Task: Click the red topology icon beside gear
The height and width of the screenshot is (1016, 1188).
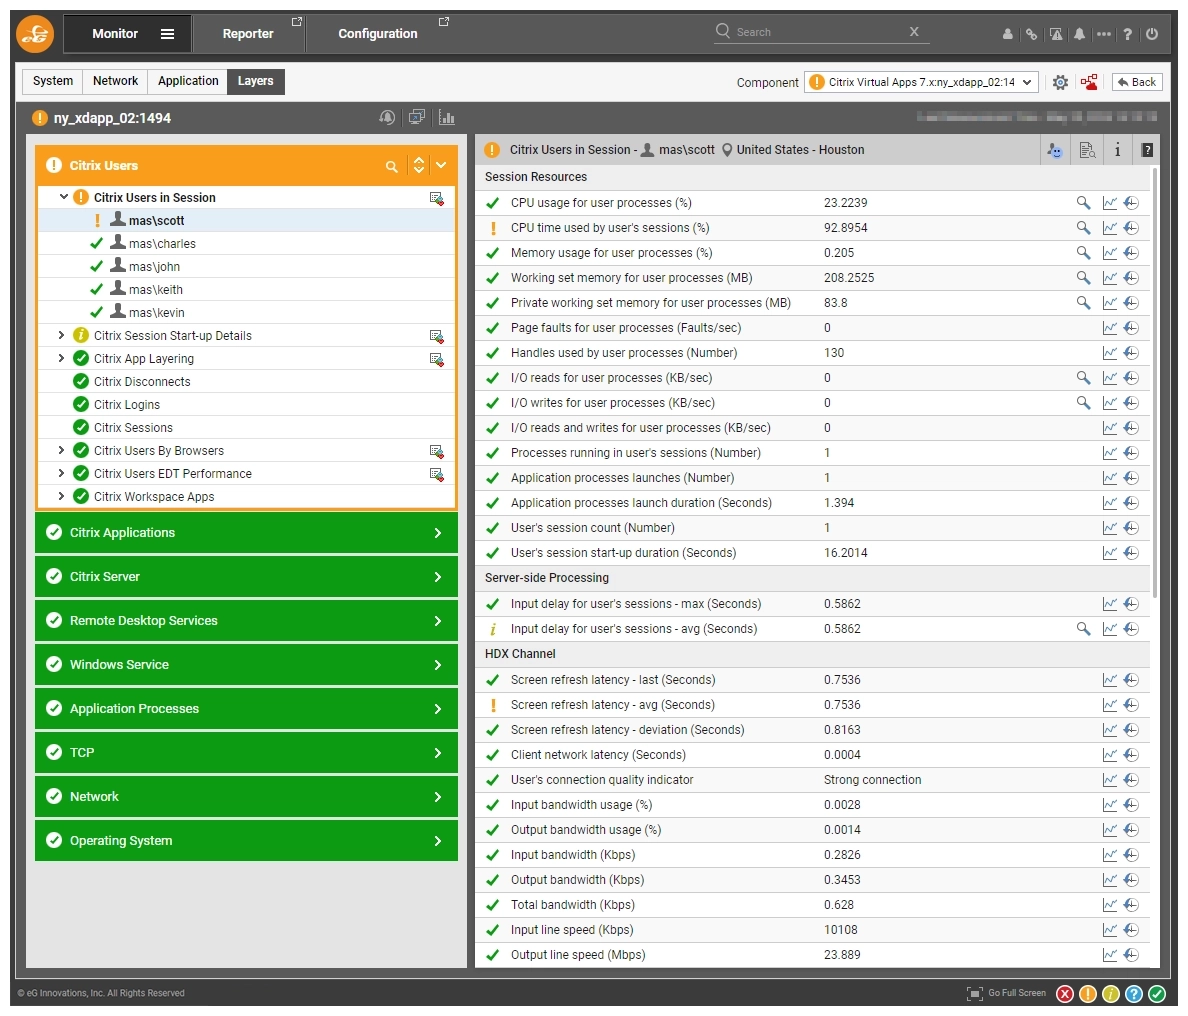Action: click(1090, 83)
